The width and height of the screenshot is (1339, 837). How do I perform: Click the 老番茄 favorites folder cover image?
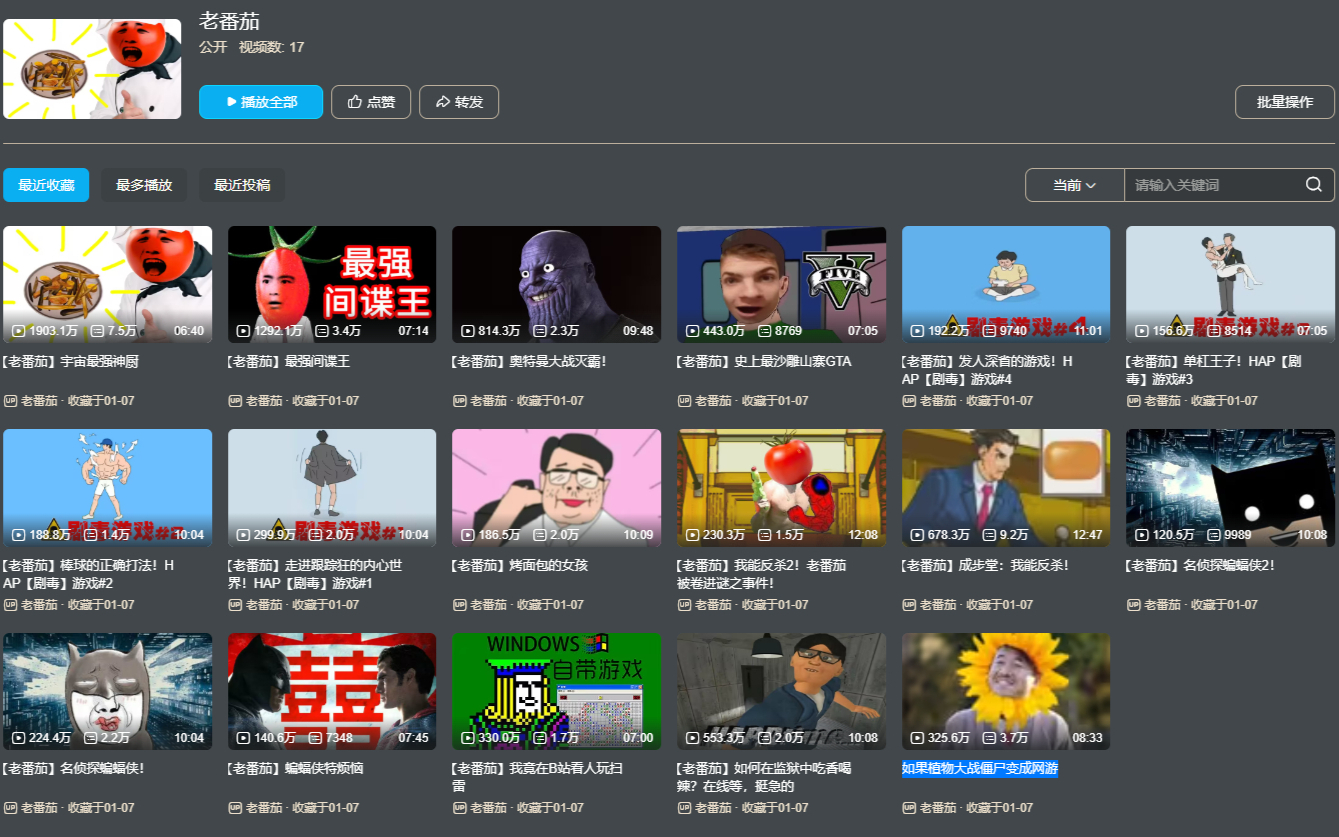pyautogui.click(x=92, y=69)
